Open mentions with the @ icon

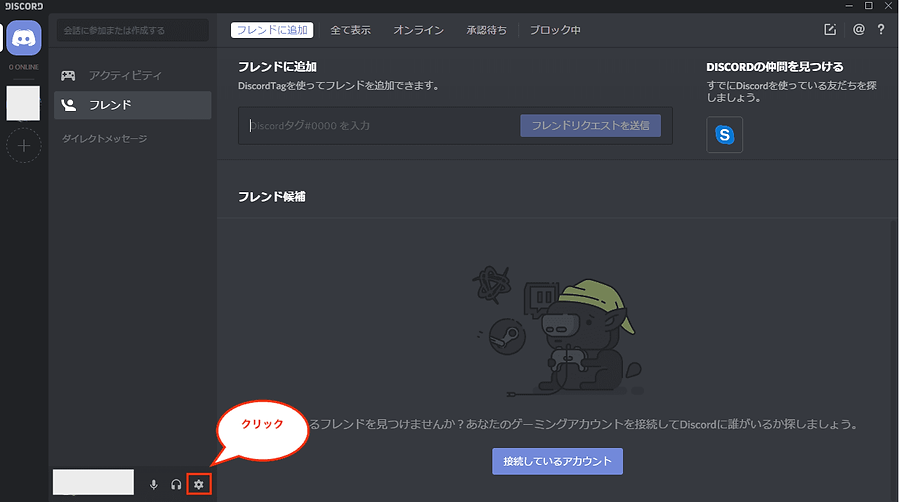point(858,29)
